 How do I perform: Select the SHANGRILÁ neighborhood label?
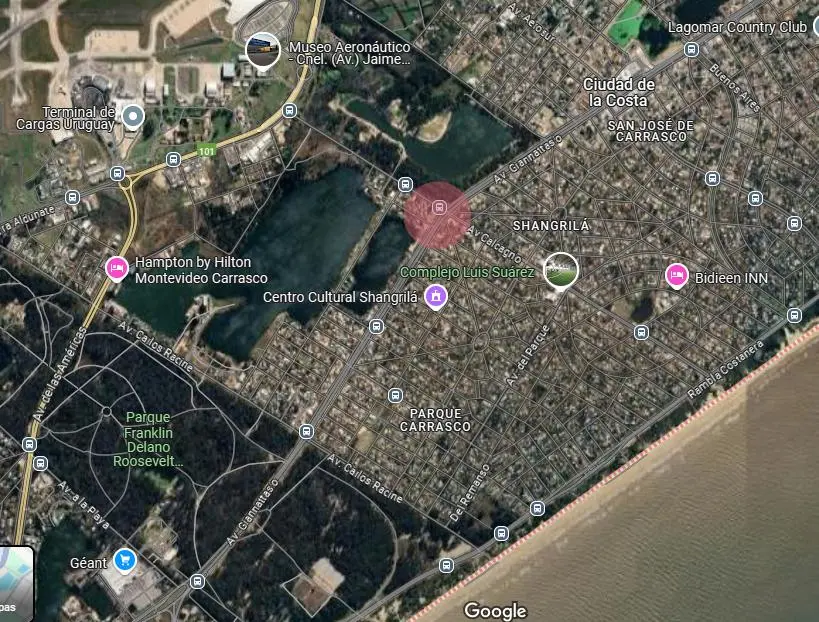tap(551, 226)
